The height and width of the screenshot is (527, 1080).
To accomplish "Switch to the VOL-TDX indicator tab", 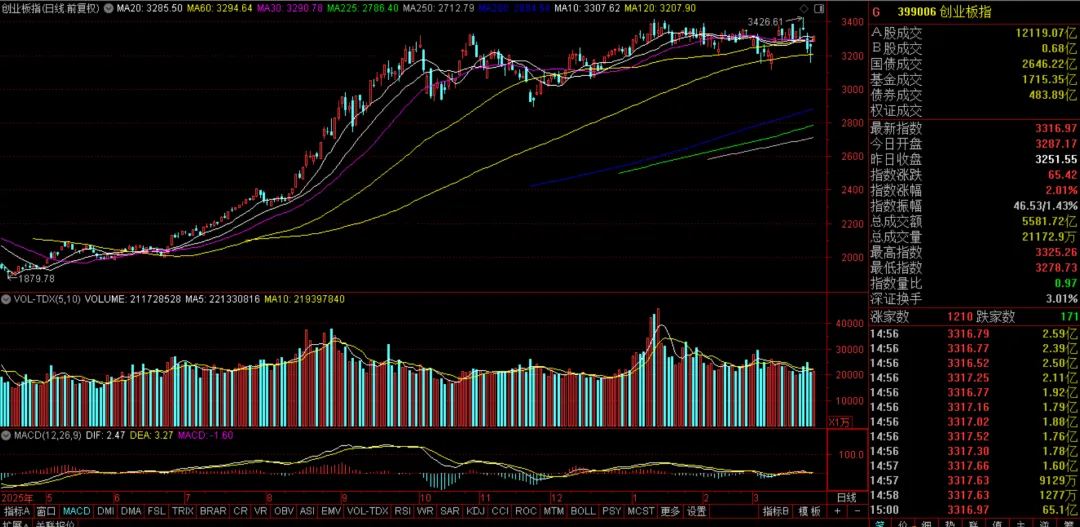I will pos(368,511).
